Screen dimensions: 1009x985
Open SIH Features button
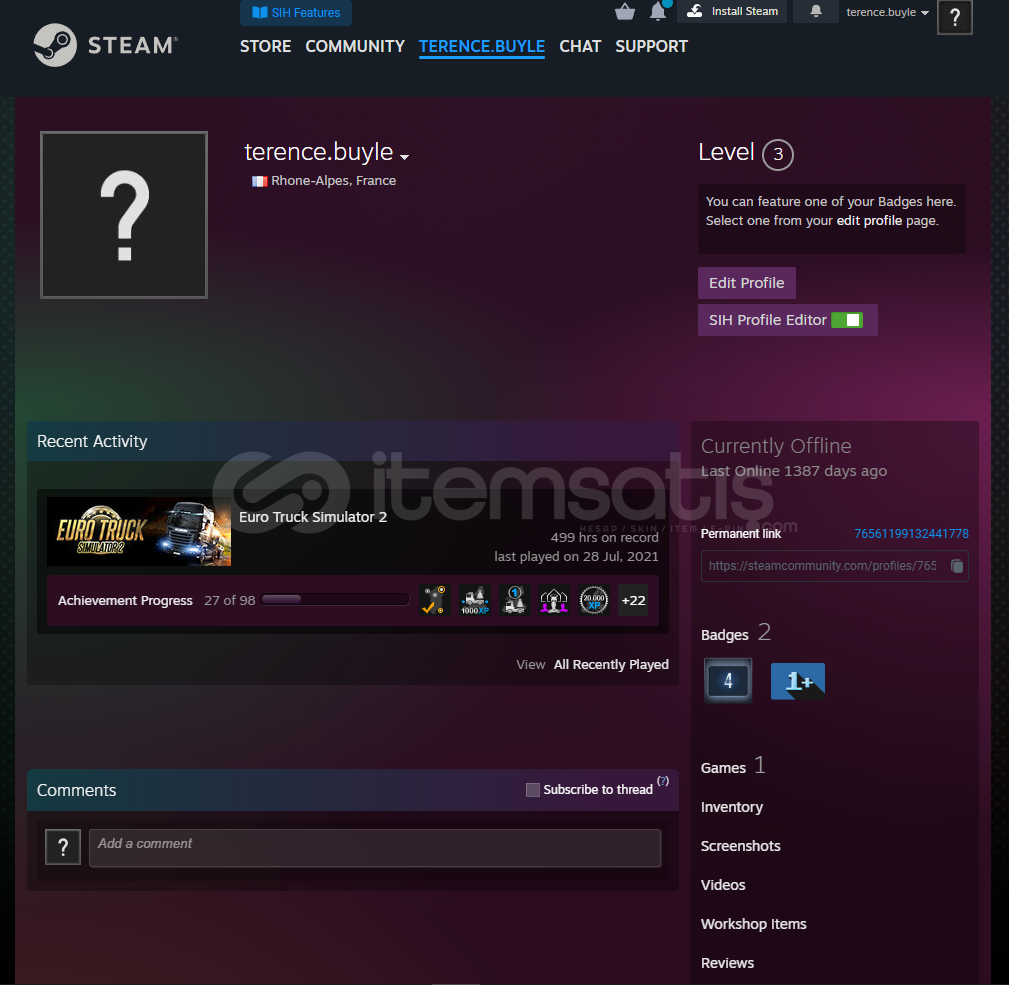[296, 12]
